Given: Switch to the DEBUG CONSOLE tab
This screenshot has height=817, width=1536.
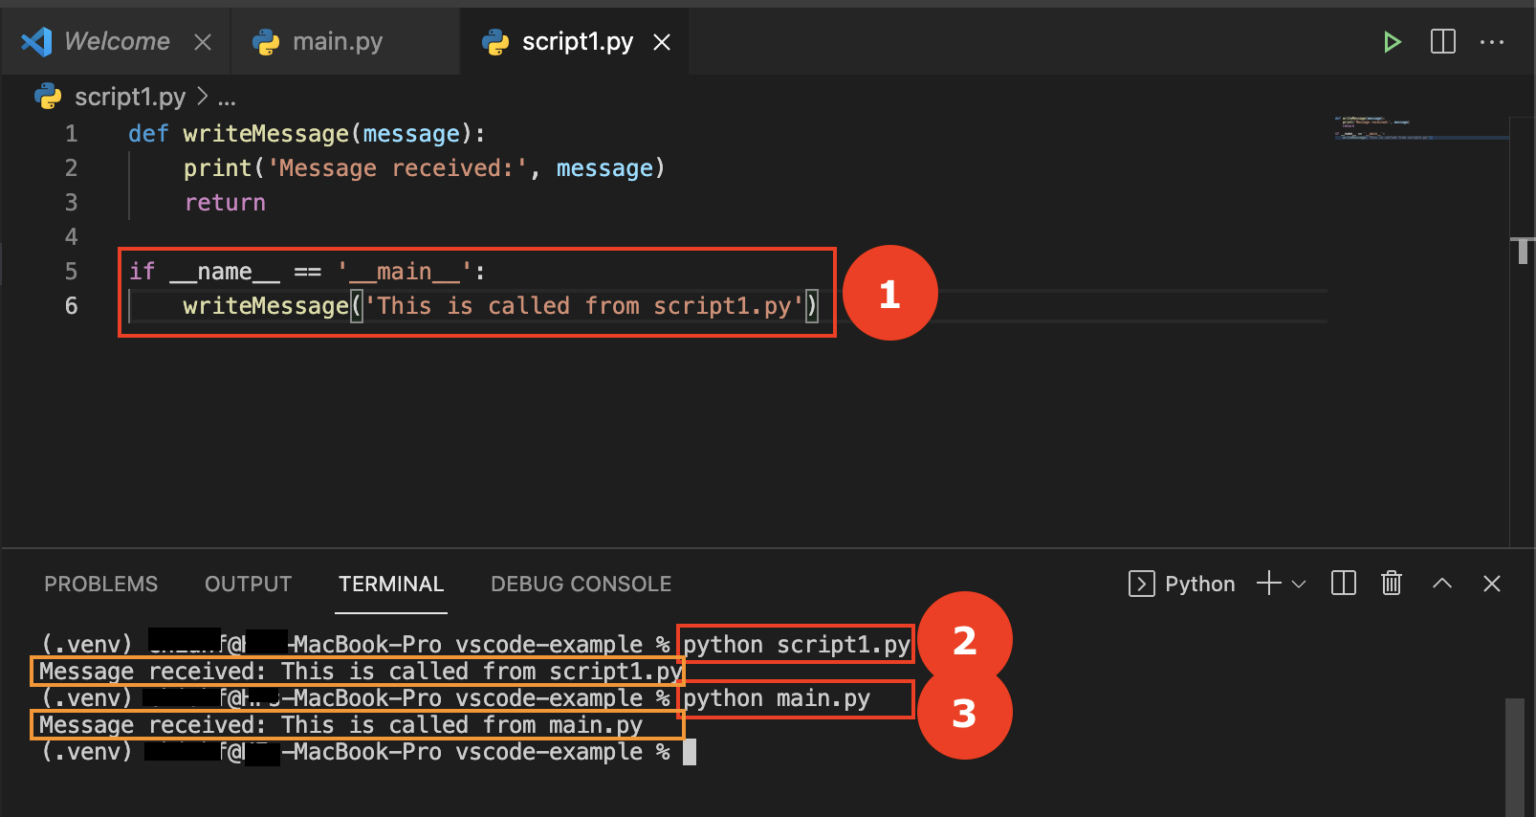Looking at the screenshot, I should coord(581,583).
